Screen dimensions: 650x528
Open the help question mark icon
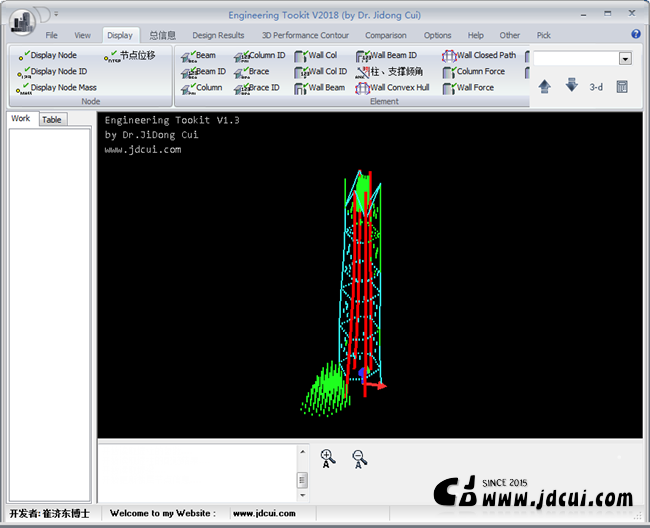tap(636, 35)
